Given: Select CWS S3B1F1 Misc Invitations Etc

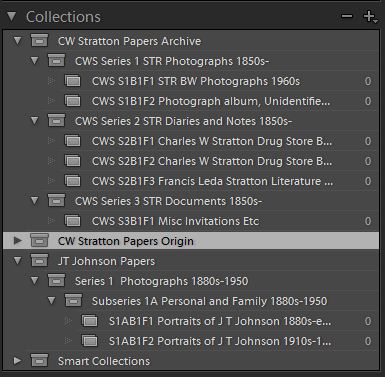Looking at the screenshot, I should (175, 221).
